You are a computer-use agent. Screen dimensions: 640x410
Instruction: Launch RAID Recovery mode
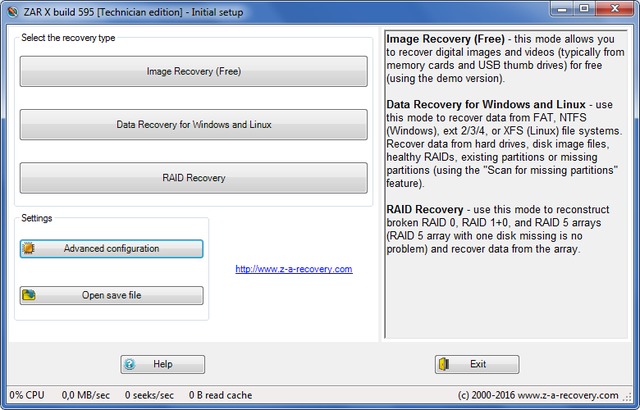(193, 178)
